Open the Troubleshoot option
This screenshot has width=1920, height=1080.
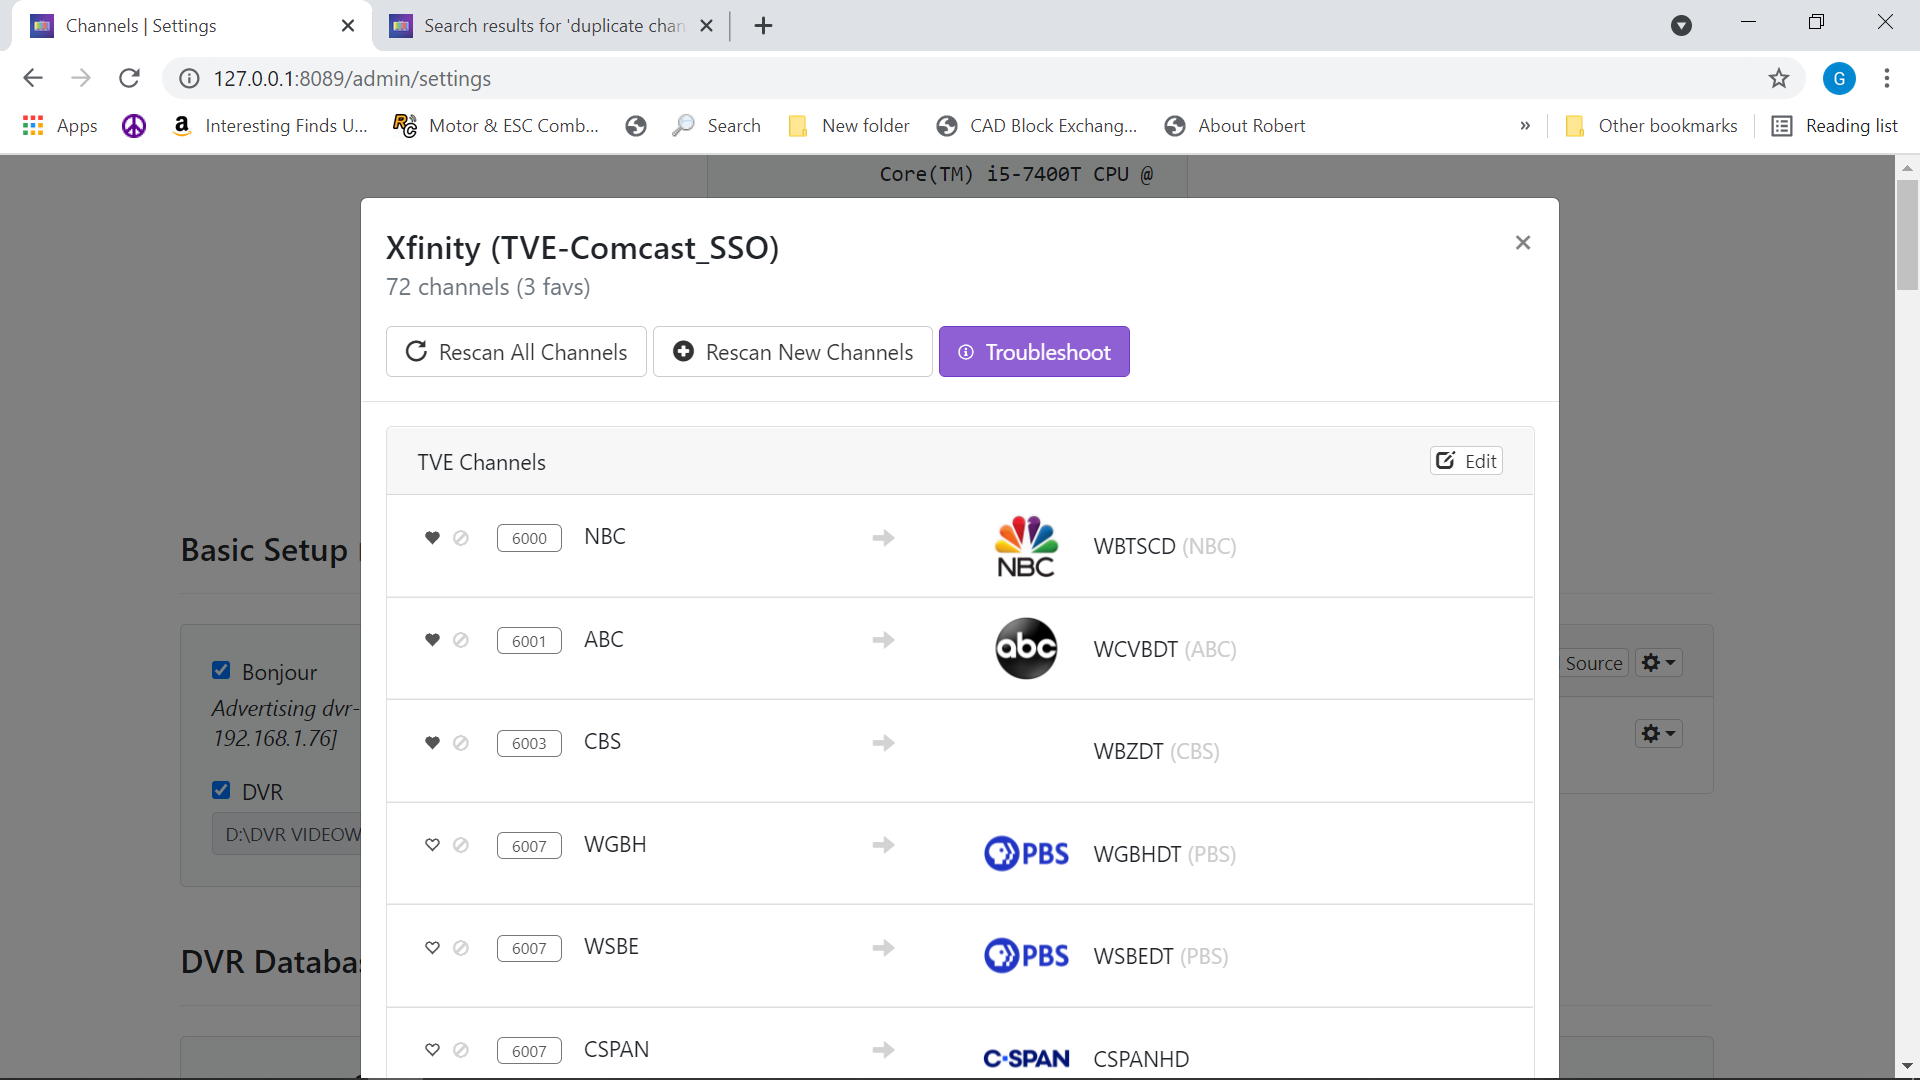click(1034, 352)
